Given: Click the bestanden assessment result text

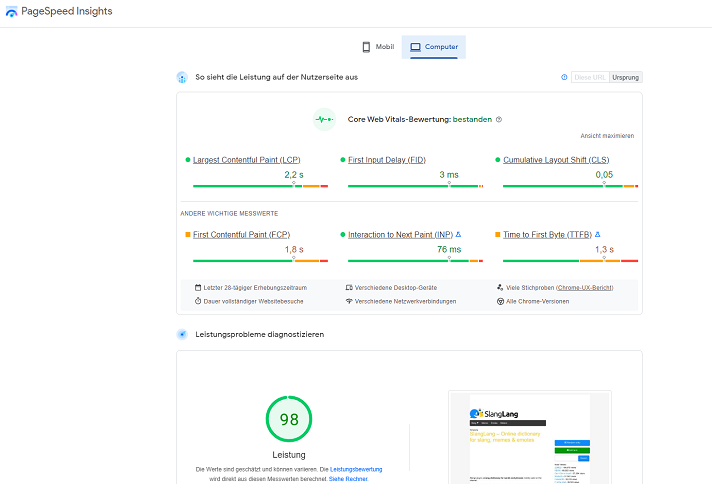Looking at the screenshot, I should click(472, 119).
